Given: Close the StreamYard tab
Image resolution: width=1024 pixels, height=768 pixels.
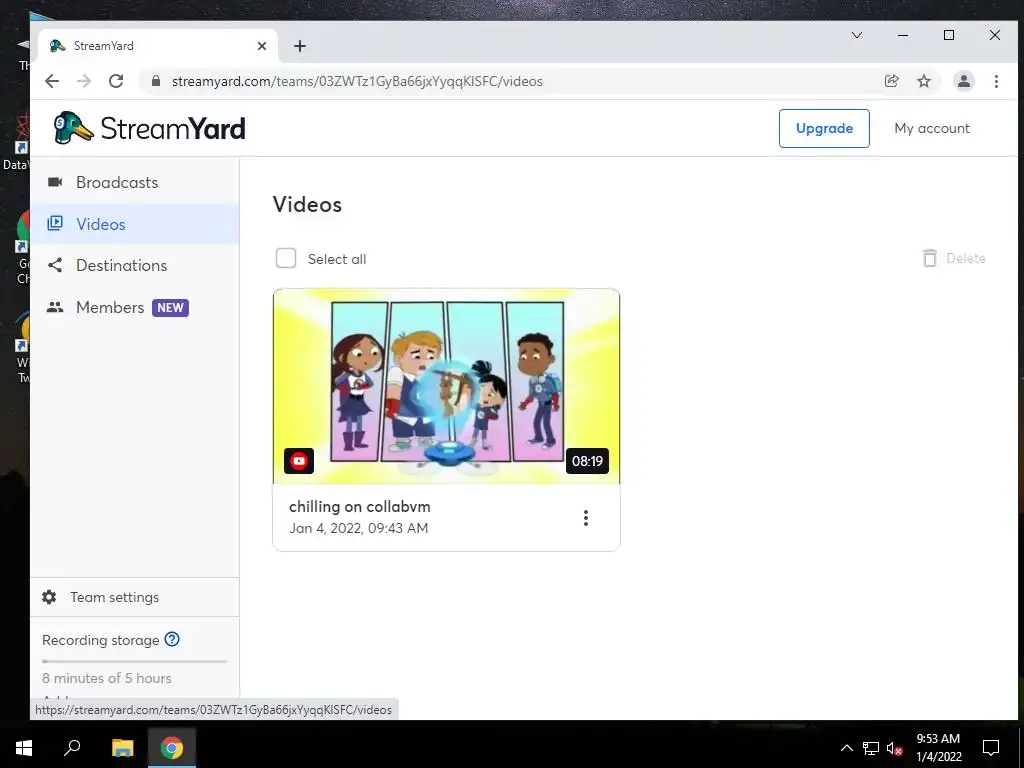Looking at the screenshot, I should (262, 46).
